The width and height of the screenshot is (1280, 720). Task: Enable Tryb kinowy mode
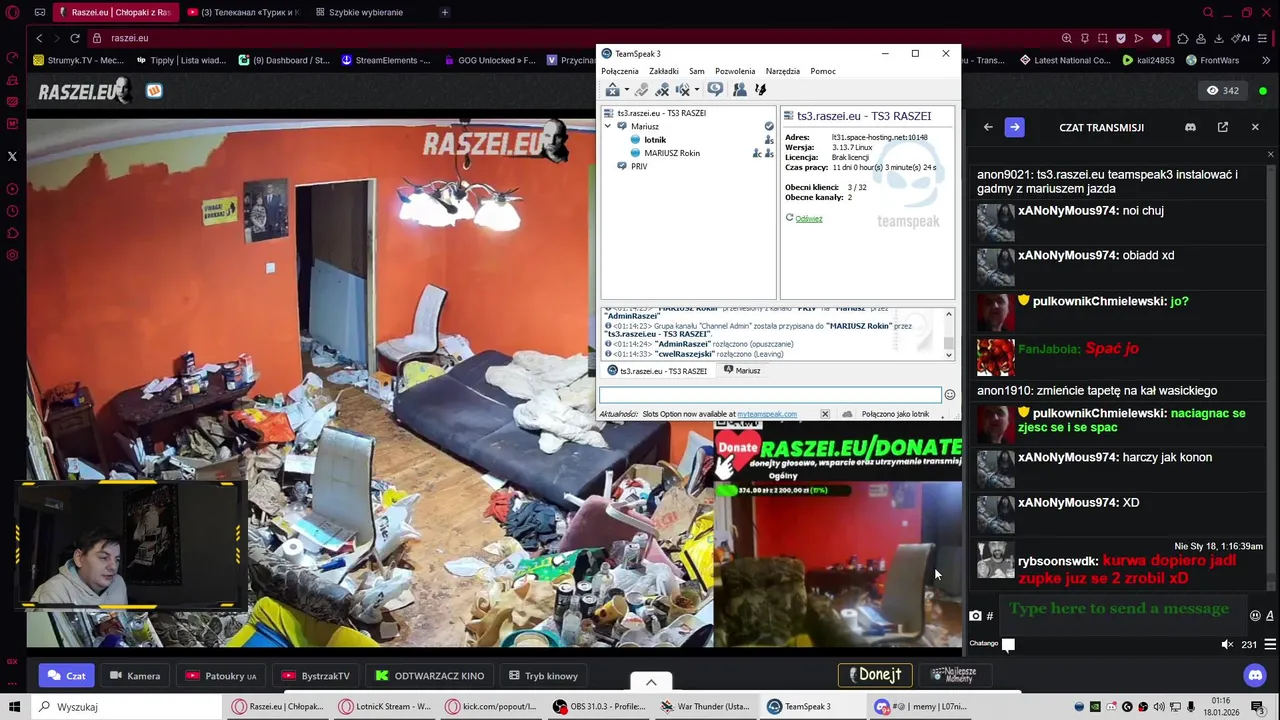pos(543,676)
